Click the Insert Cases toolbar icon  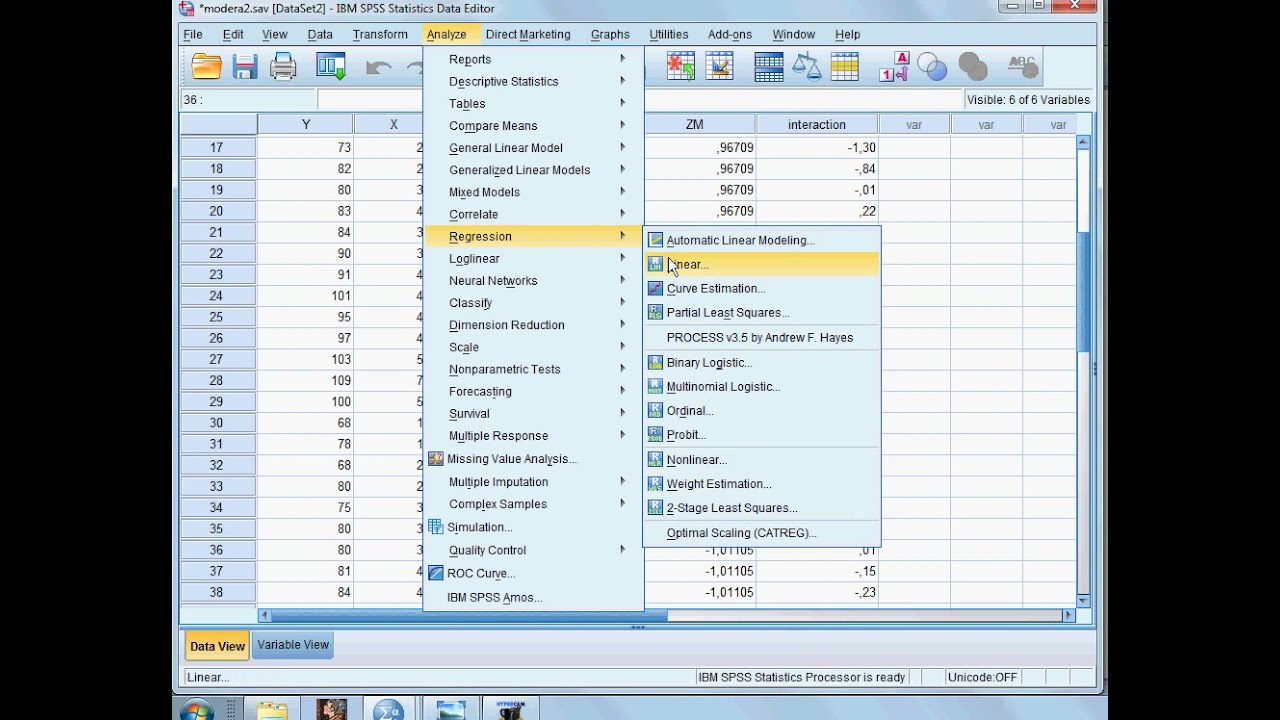[681, 67]
